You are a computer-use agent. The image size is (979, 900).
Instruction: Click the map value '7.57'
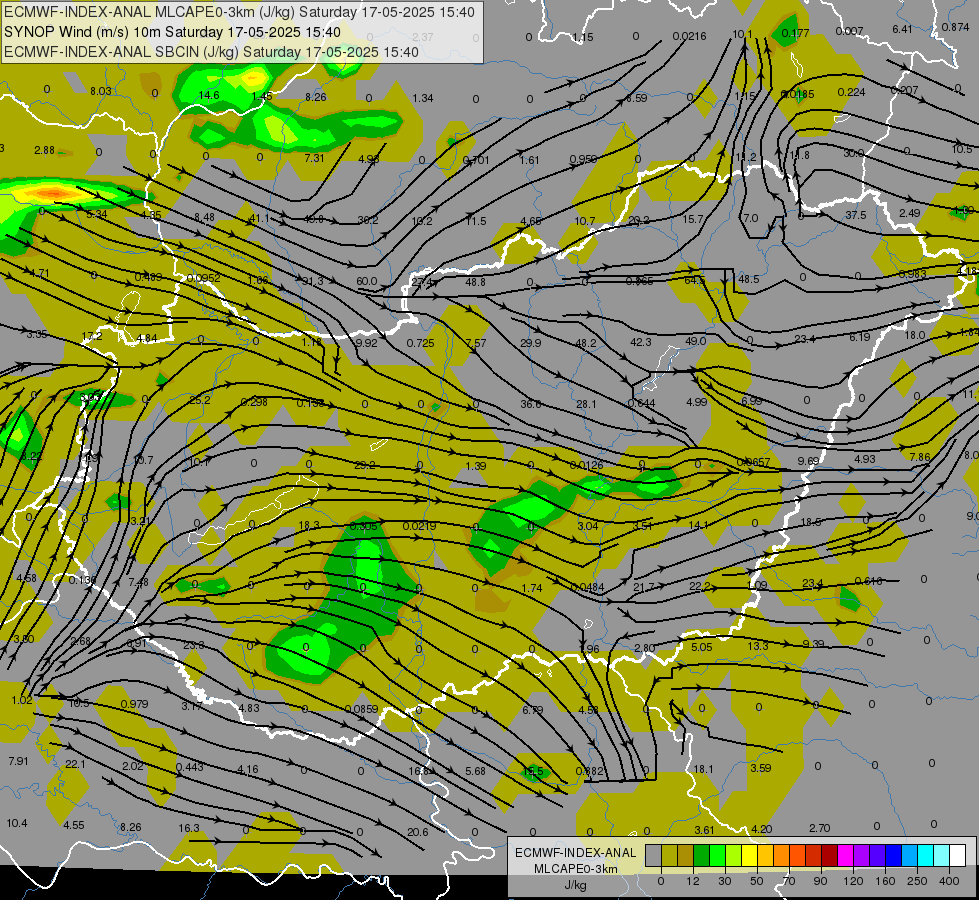click(x=476, y=343)
